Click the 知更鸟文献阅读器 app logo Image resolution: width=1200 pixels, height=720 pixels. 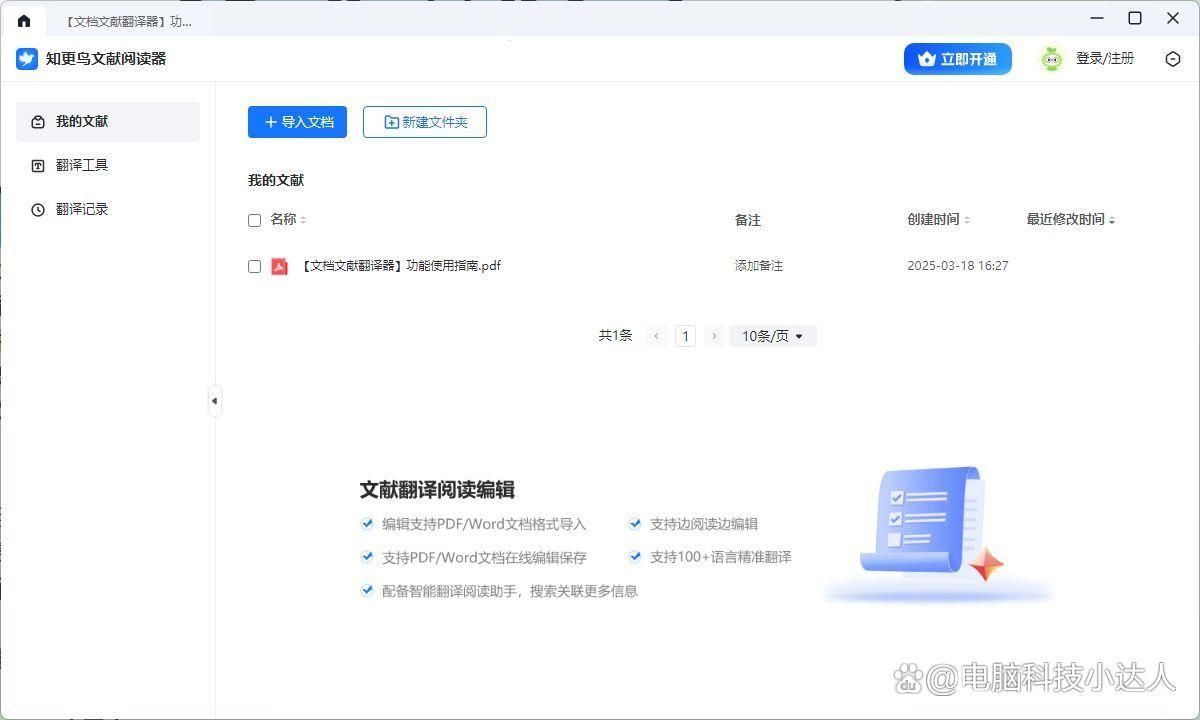(27, 59)
